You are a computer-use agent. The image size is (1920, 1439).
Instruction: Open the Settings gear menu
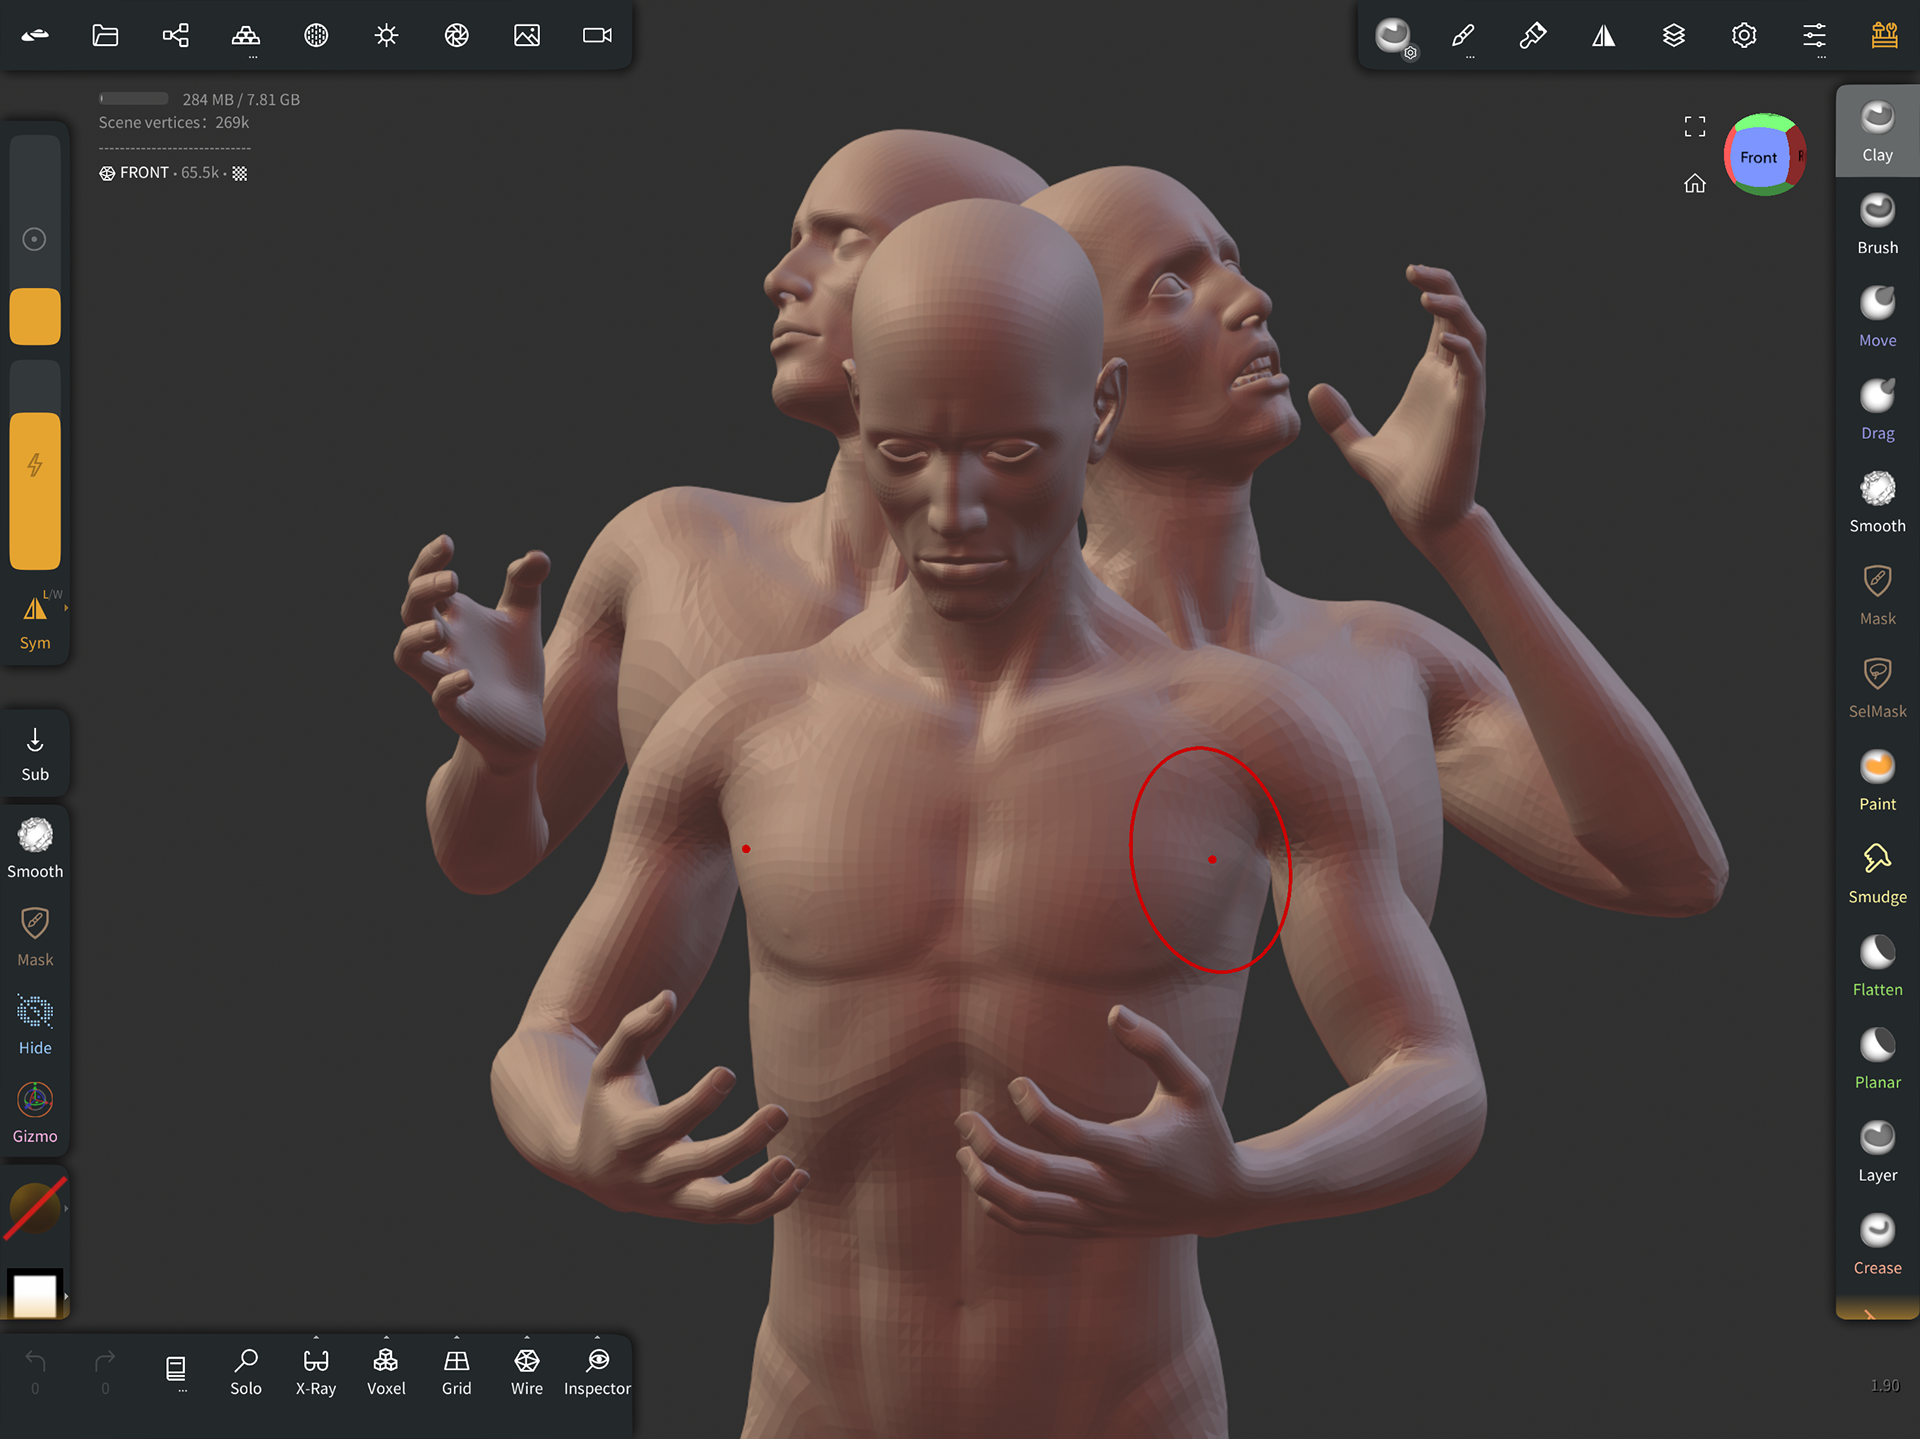(x=1744, y=36)
